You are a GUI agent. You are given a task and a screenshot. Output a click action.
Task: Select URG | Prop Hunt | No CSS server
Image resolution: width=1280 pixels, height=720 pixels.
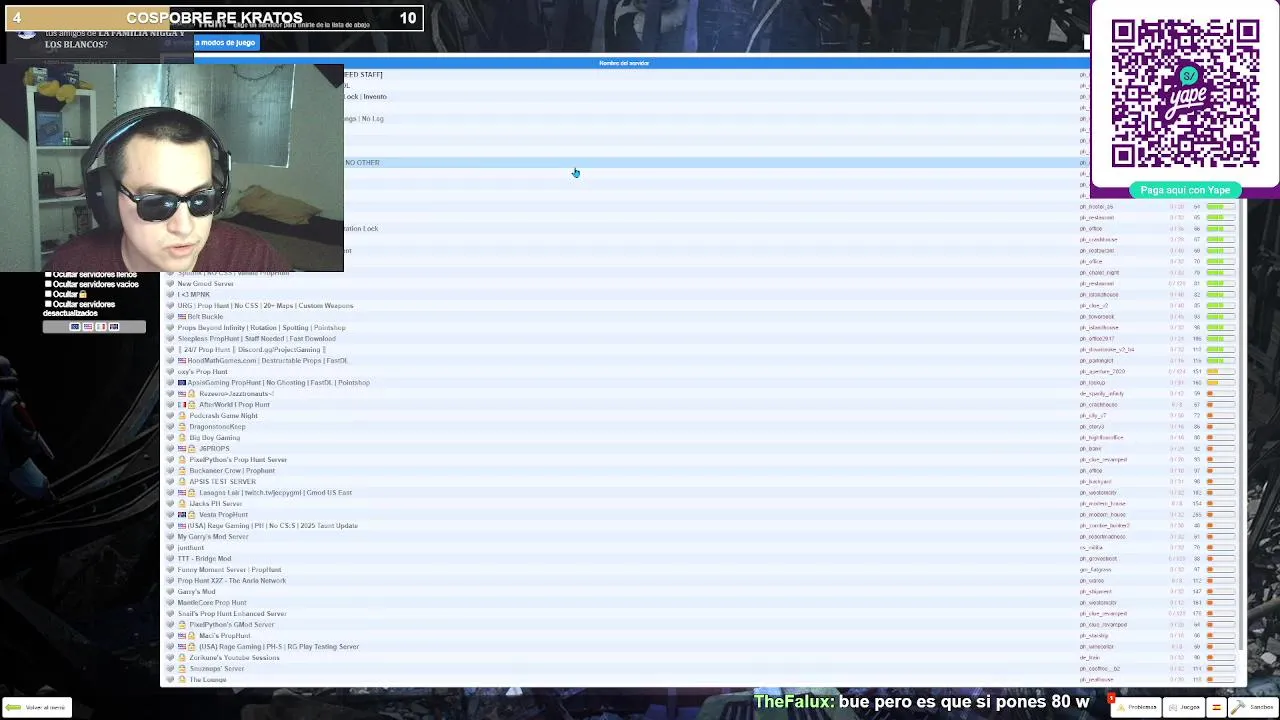[x=265, y=306]
